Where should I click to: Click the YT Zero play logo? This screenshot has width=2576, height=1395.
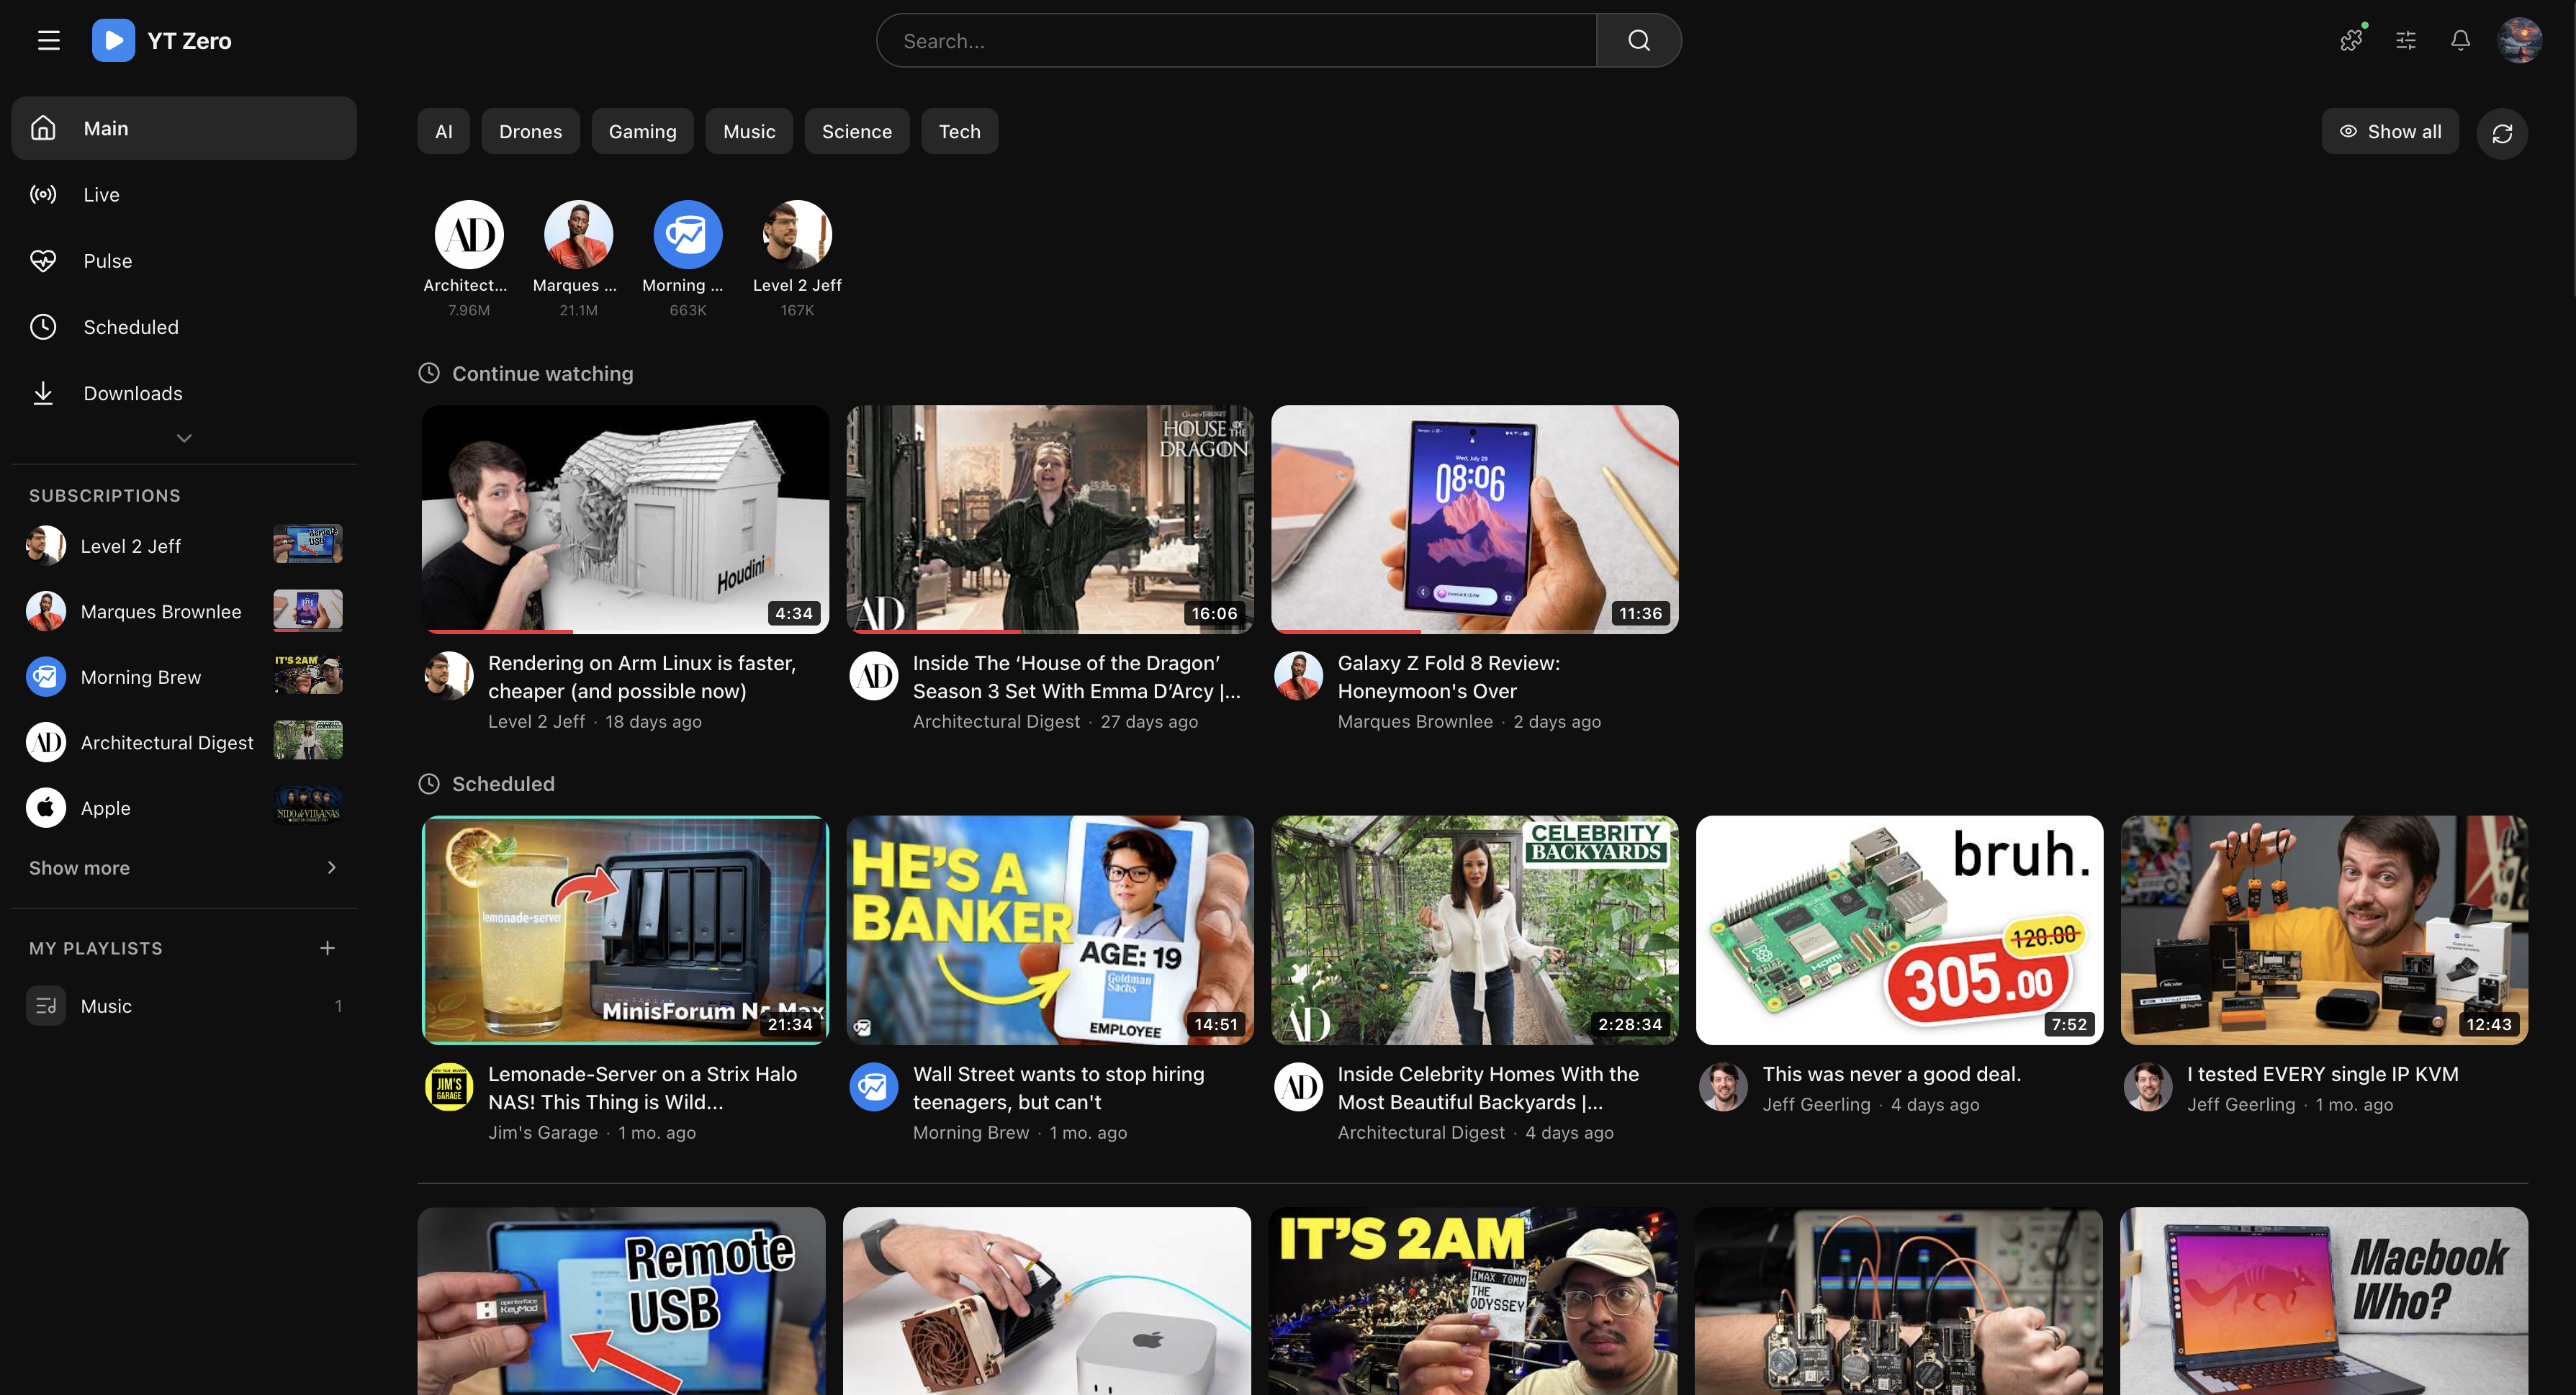113,41
